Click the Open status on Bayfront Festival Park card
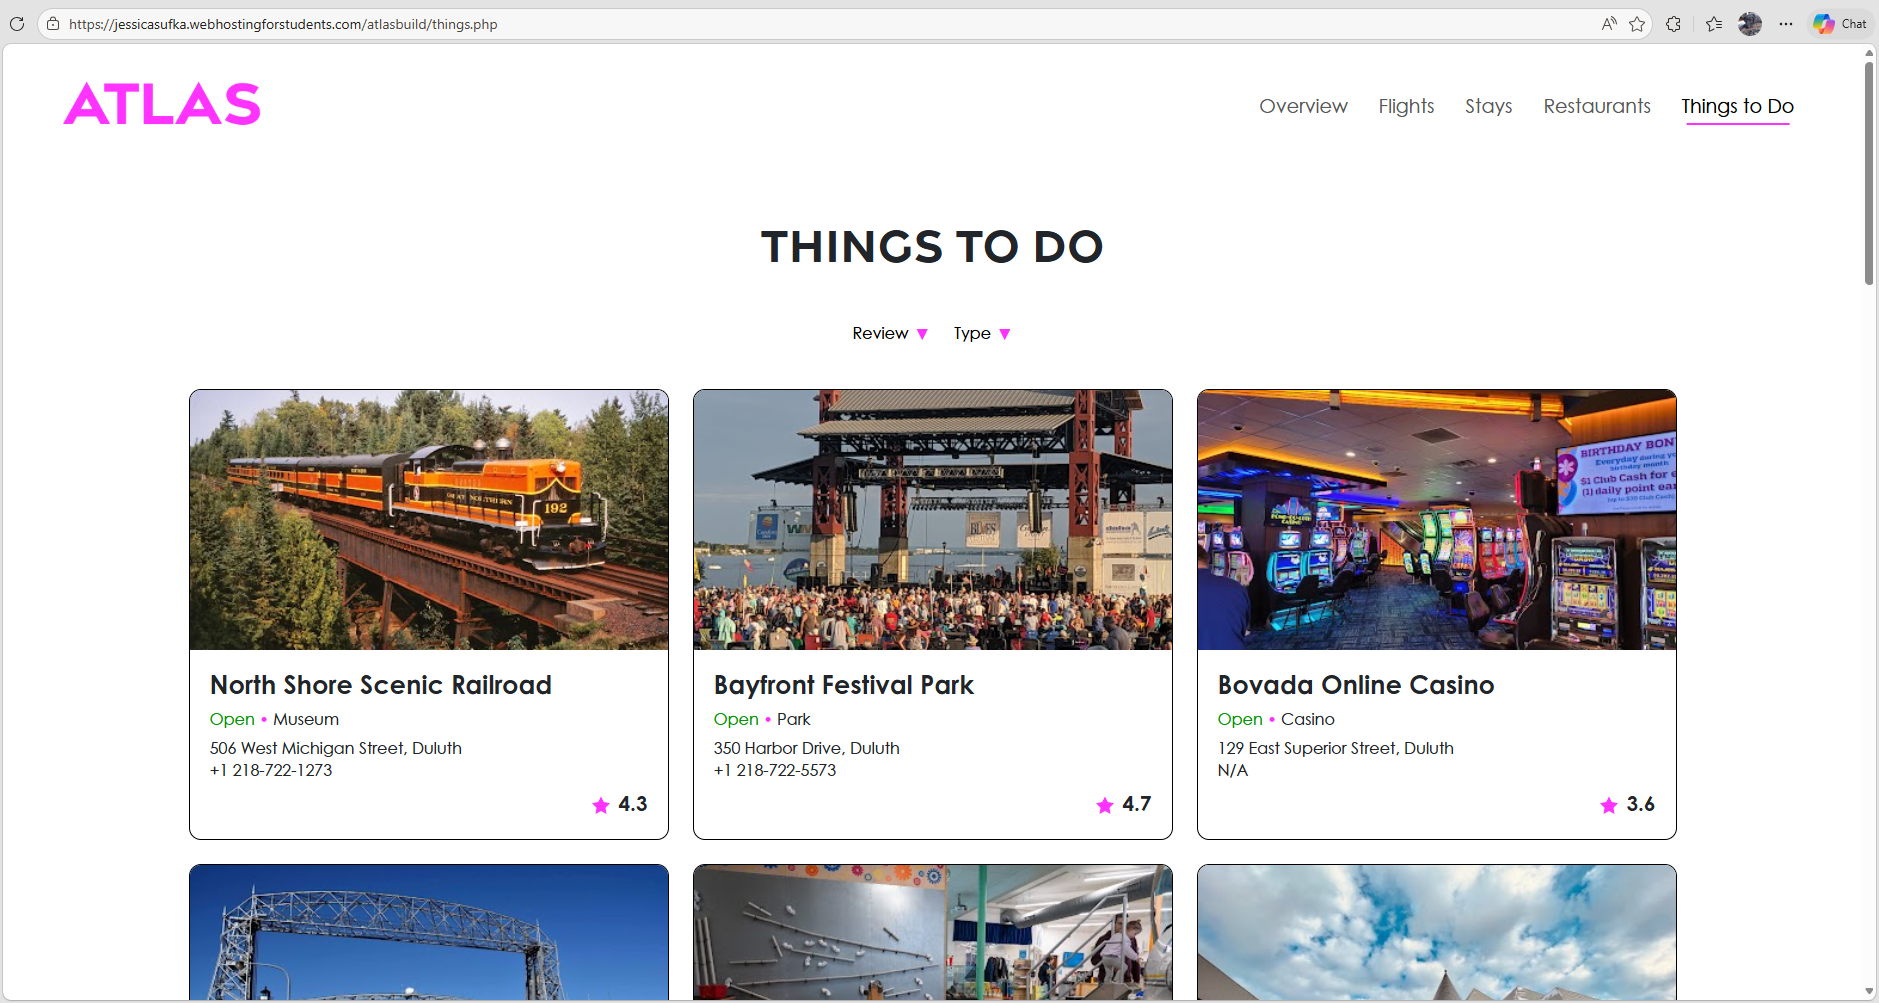The height and width of the screenshot is (1003, 1879). (x=736, y=719)
